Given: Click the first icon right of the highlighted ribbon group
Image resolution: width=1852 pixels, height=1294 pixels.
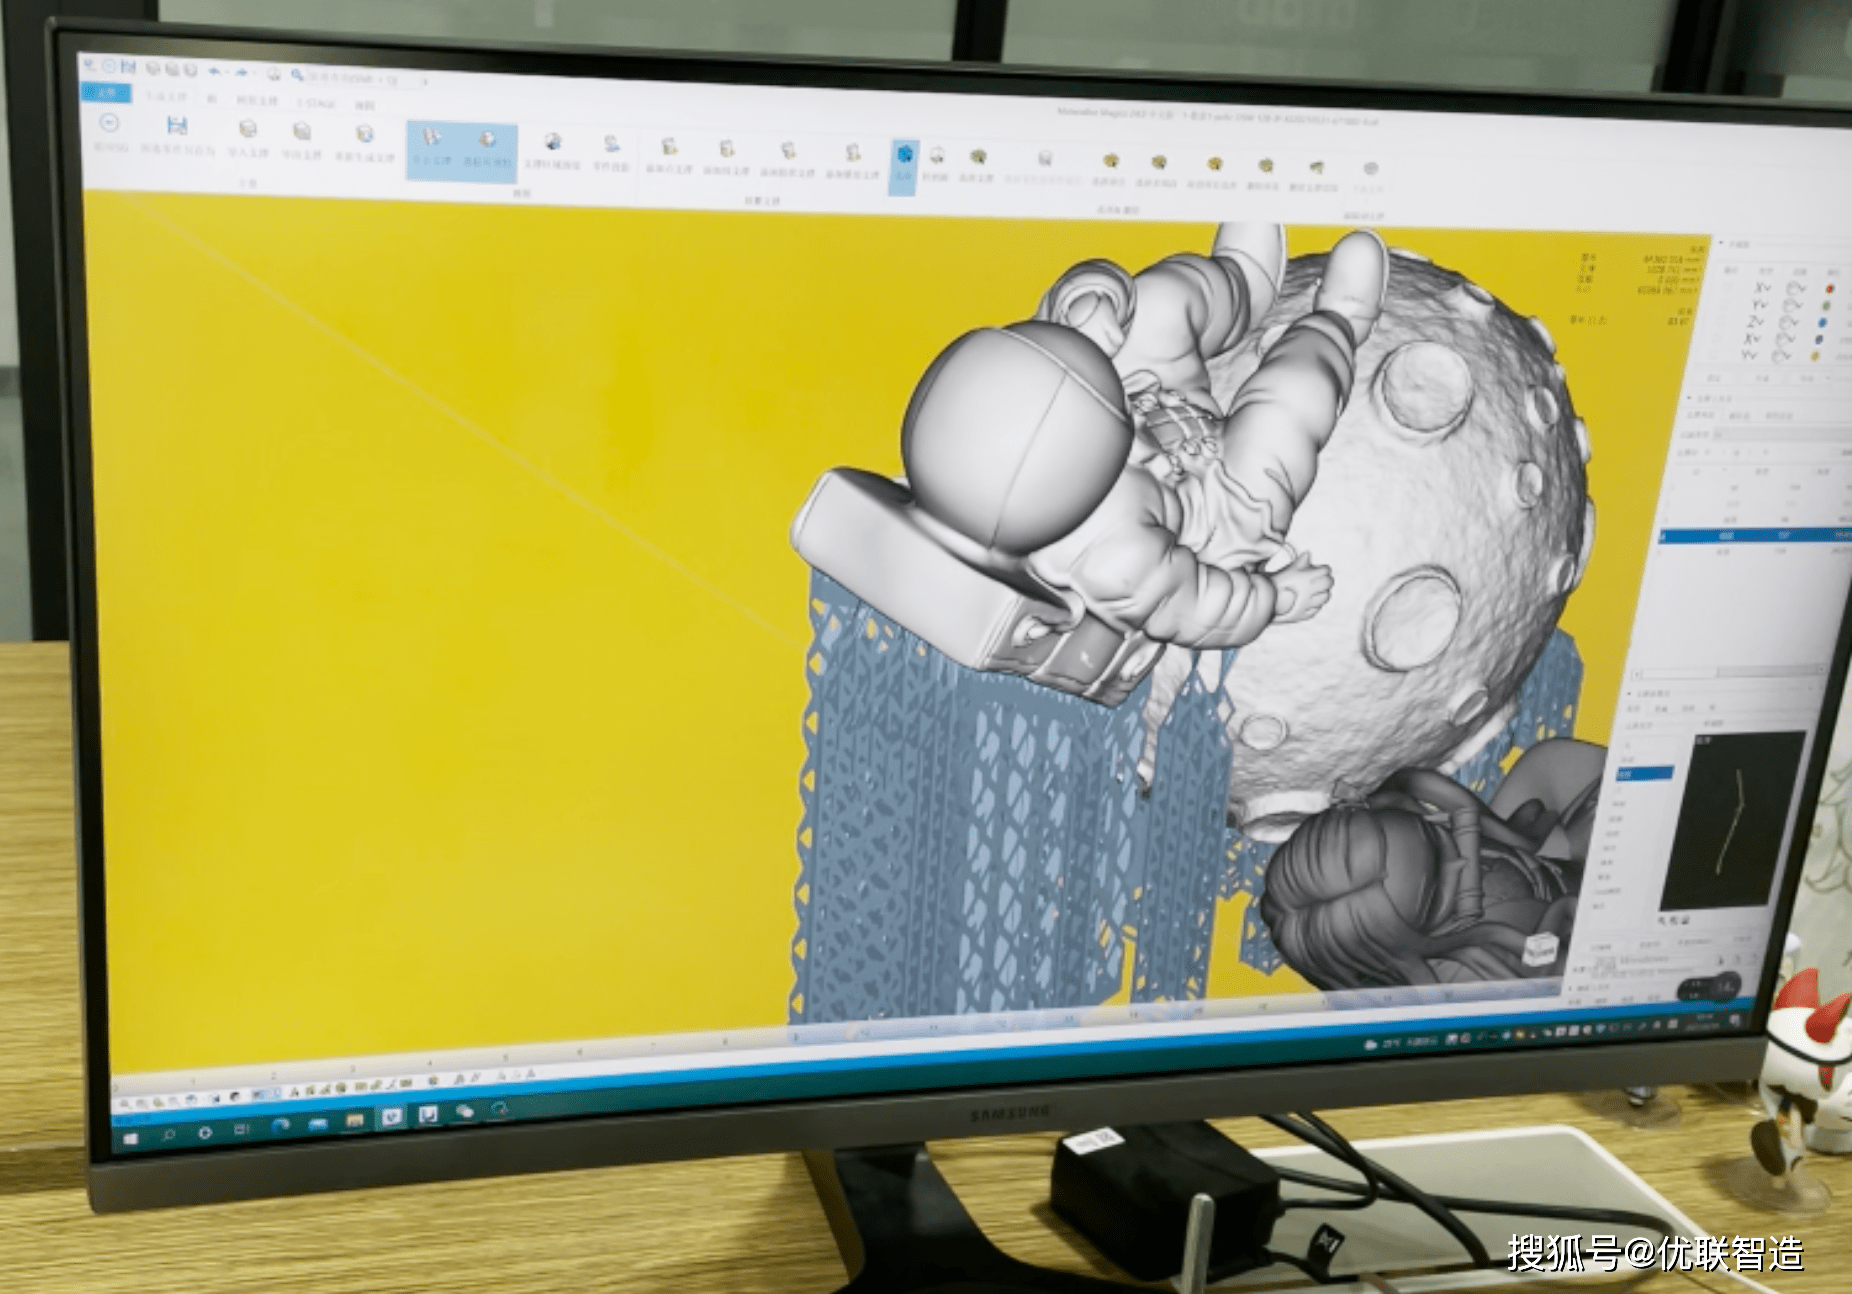Looking at the screenshot, I should coord(553,142).
